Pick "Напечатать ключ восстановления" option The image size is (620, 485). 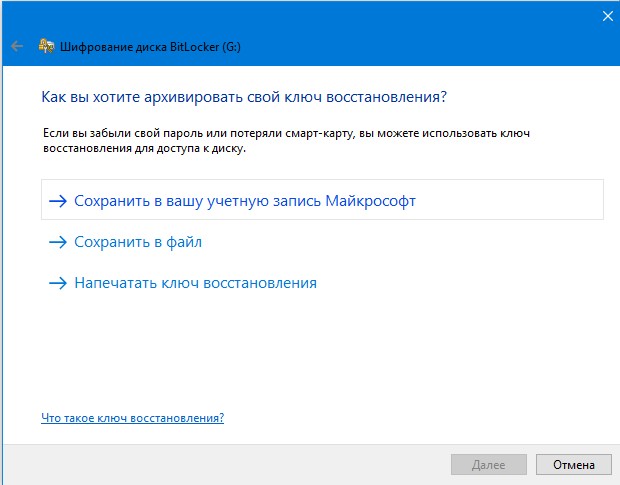click(195, 283)
